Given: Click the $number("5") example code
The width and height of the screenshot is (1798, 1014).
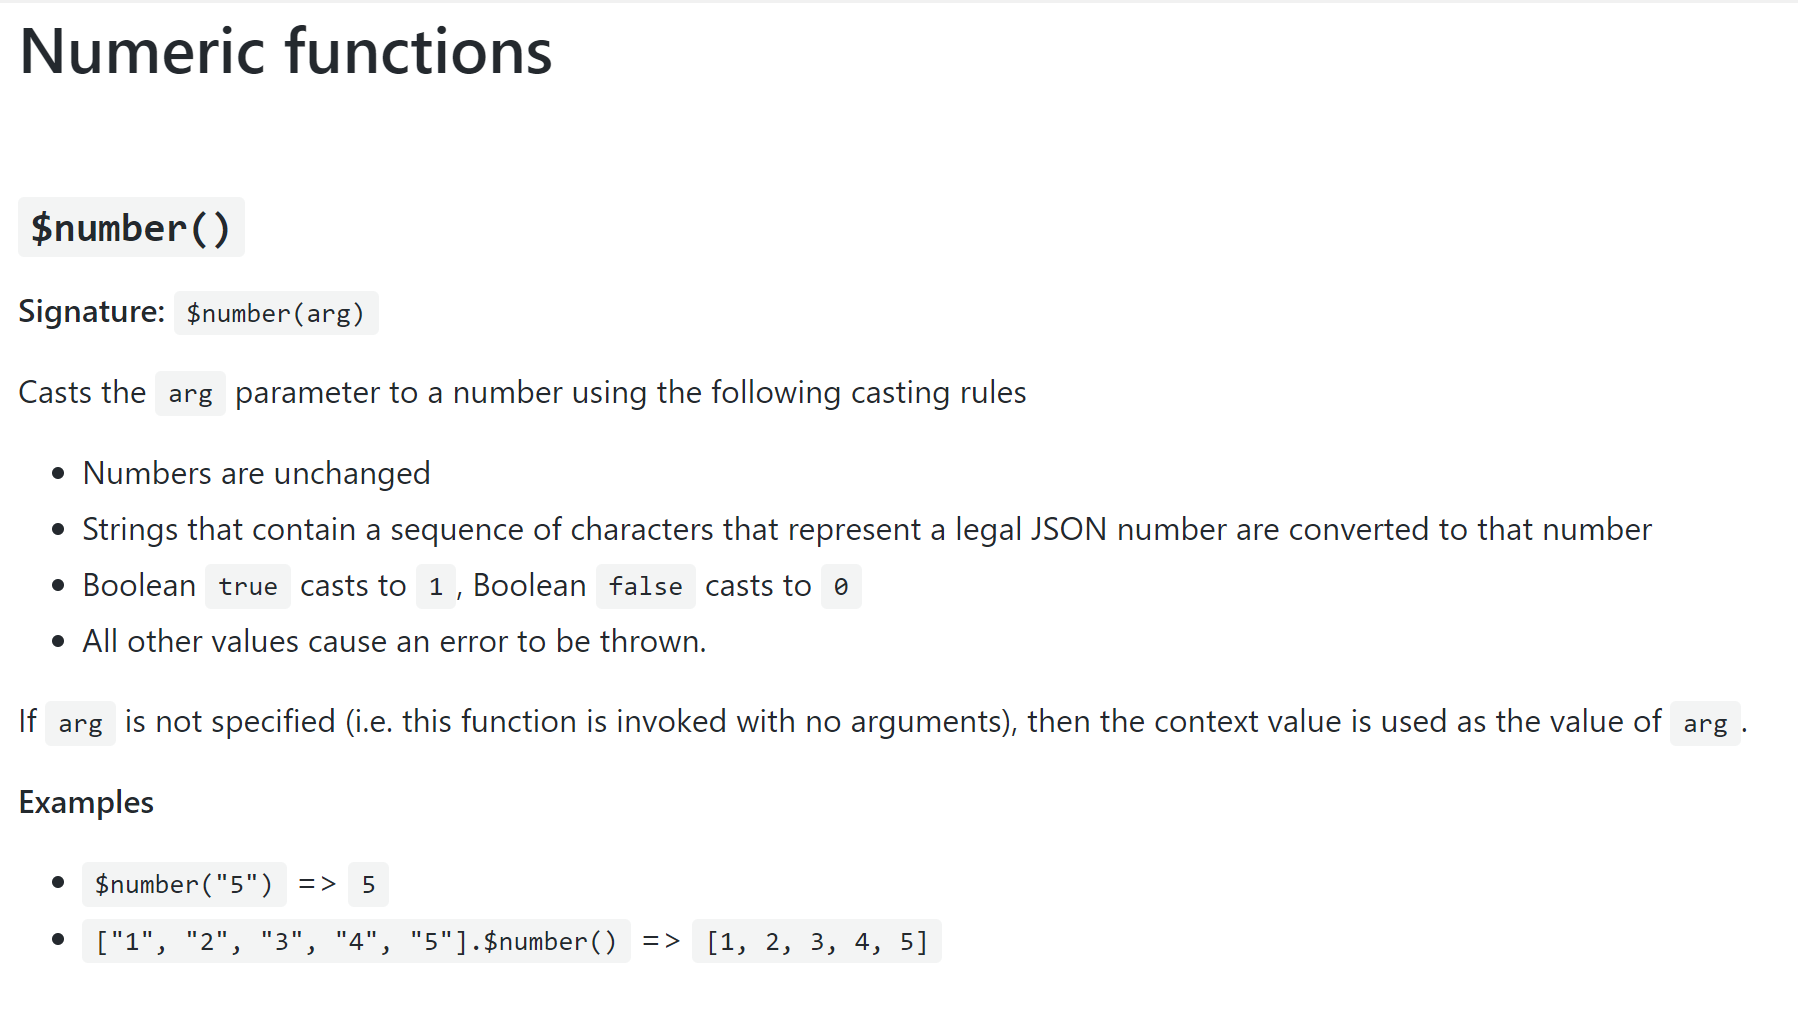Looking at the screenshot, I should (184, 885).
